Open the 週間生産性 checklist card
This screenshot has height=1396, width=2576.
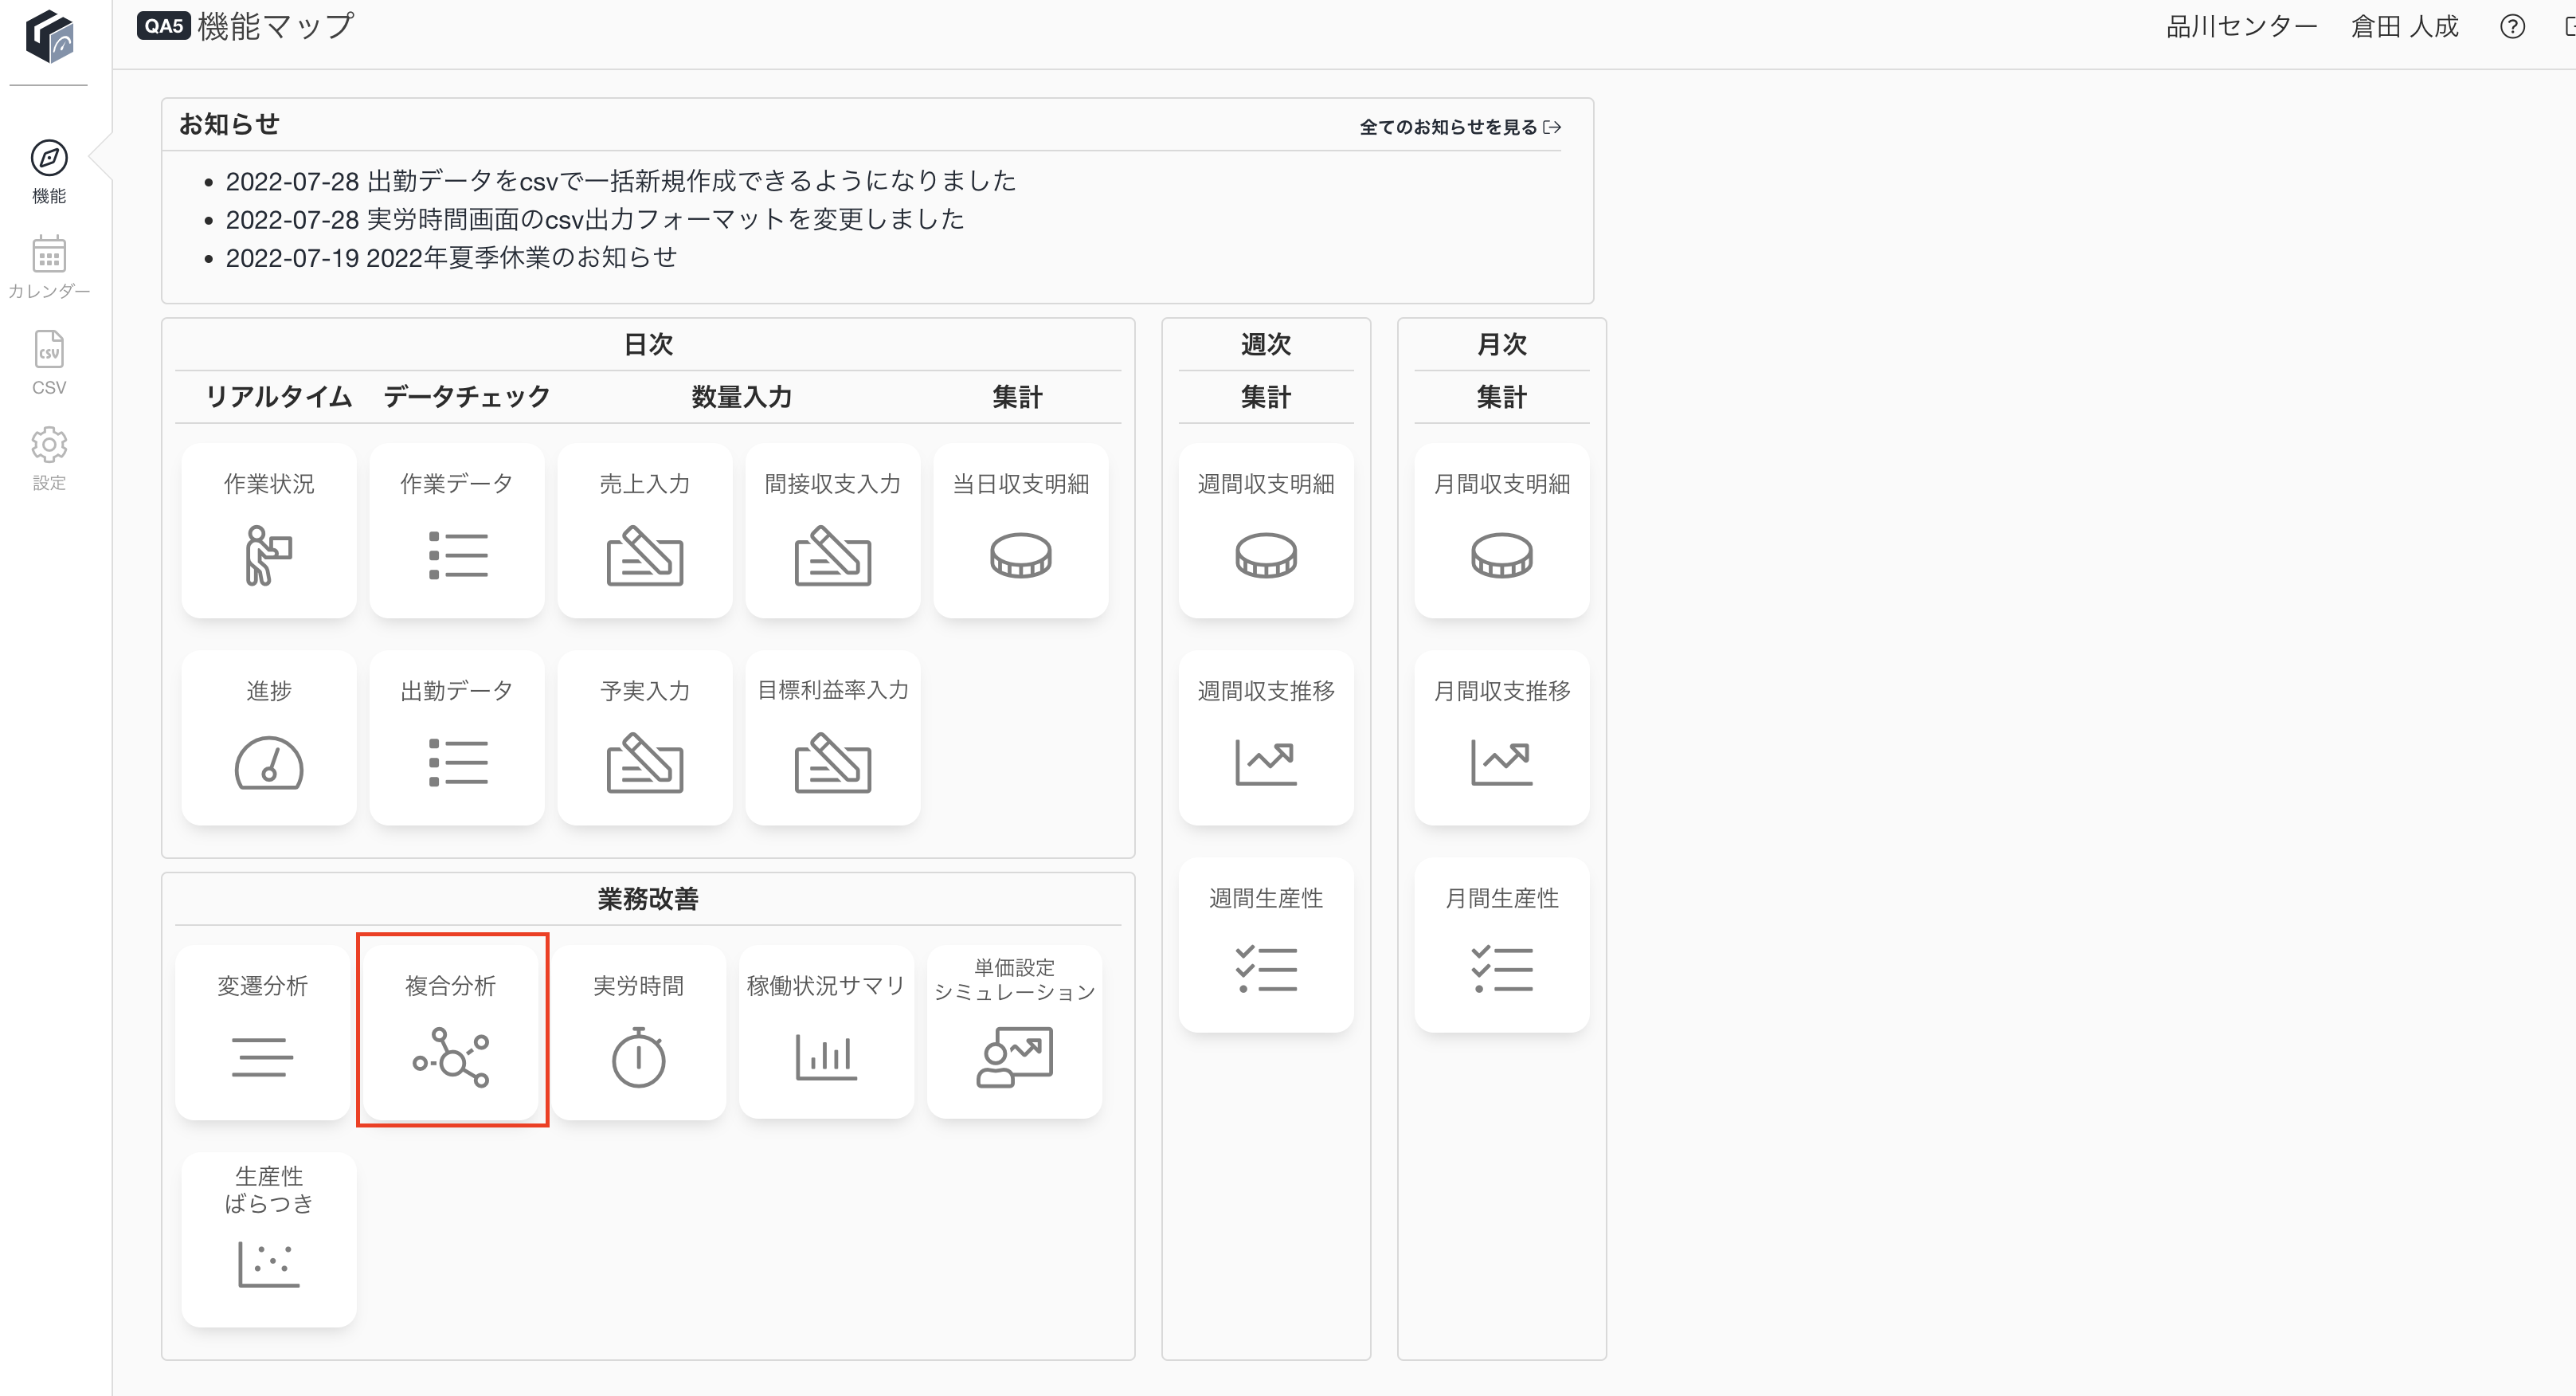(x=1266, y=945)
